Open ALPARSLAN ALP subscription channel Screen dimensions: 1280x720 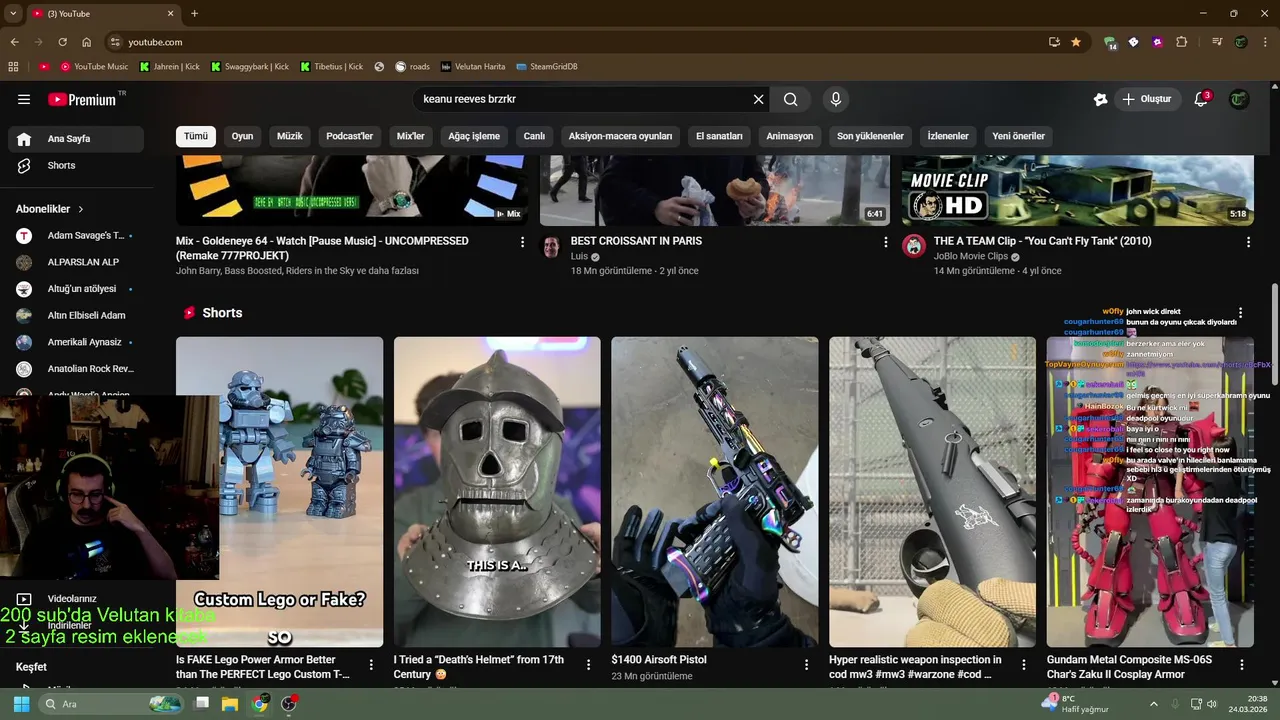[x=76, y=262]
